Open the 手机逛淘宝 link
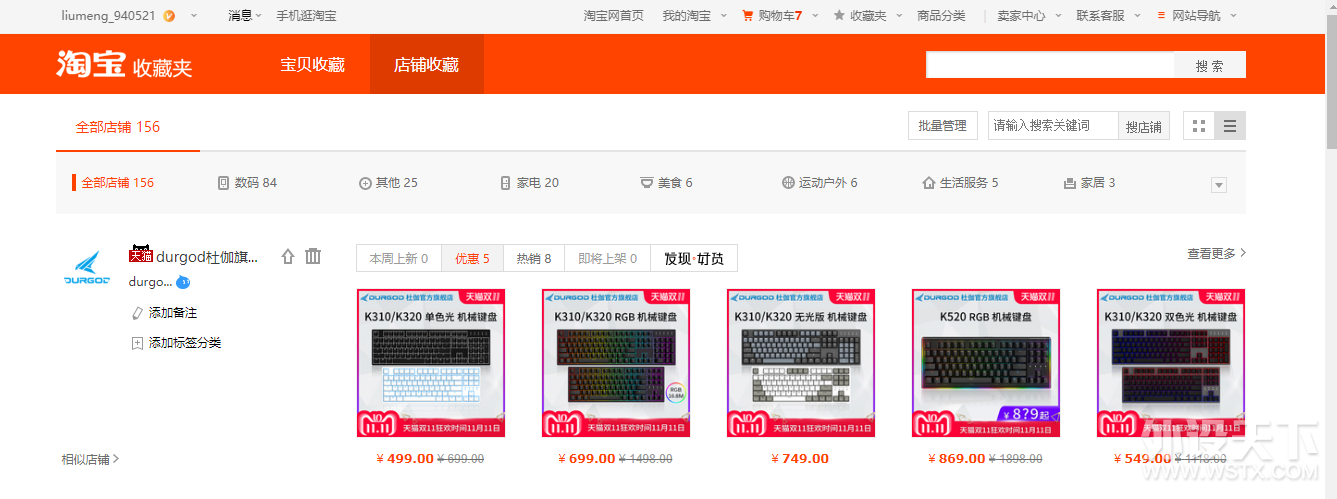 [x=306, y=15]
